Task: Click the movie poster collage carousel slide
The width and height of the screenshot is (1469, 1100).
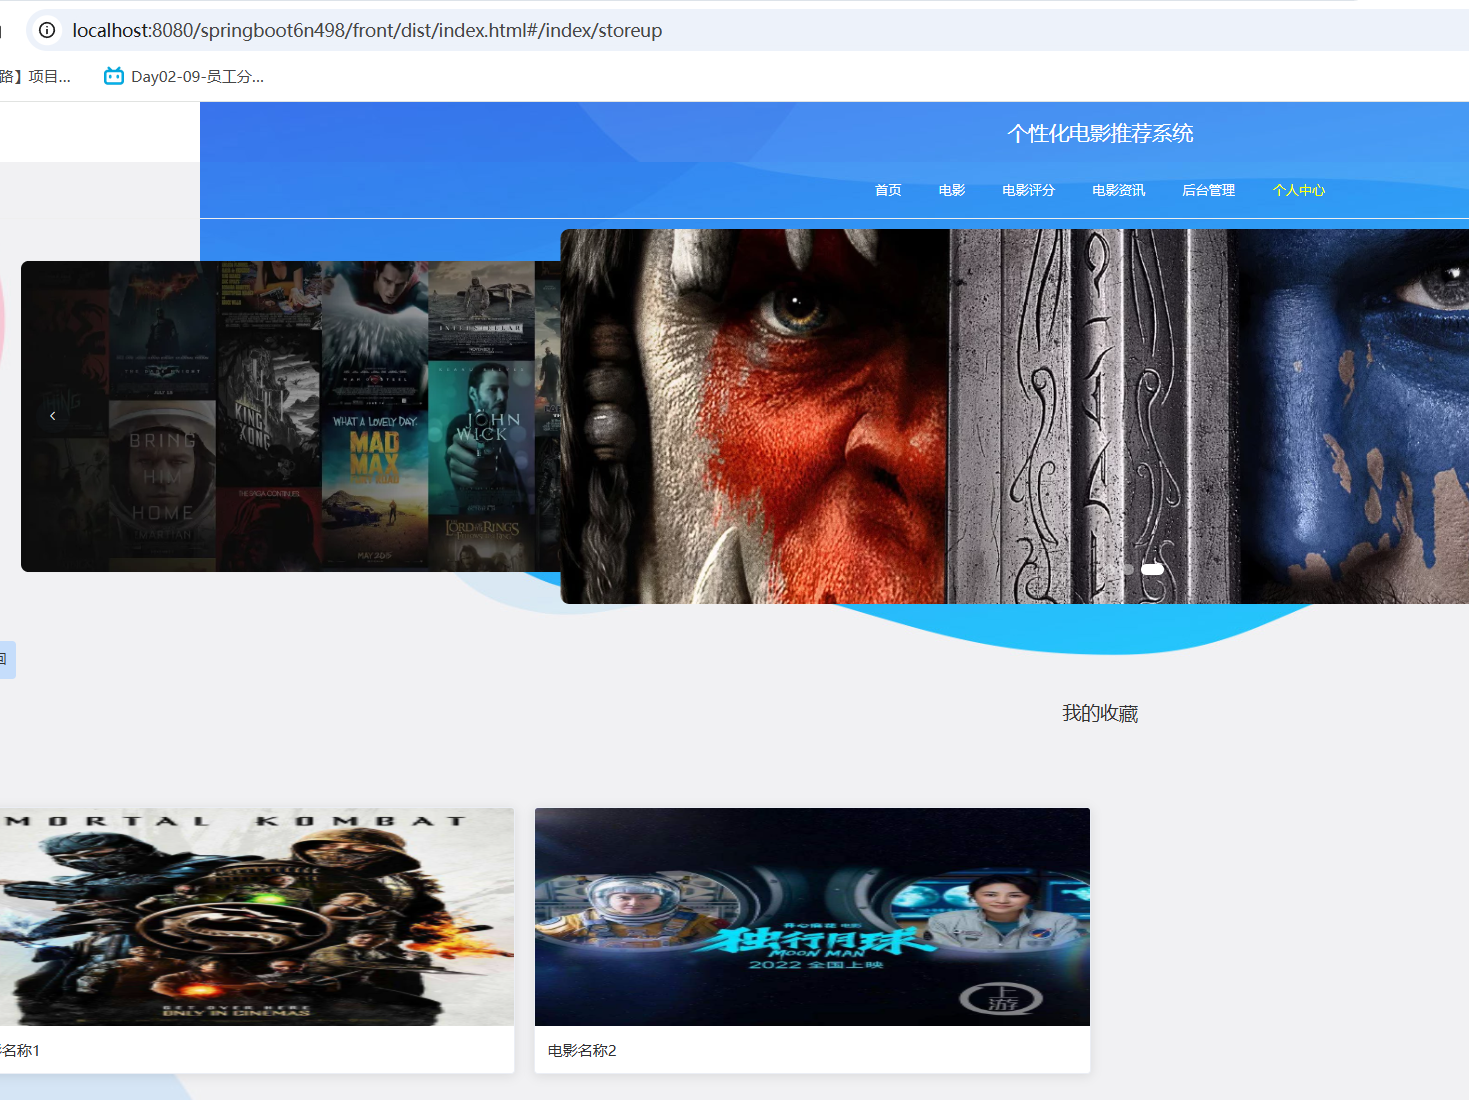Action: 290,416
